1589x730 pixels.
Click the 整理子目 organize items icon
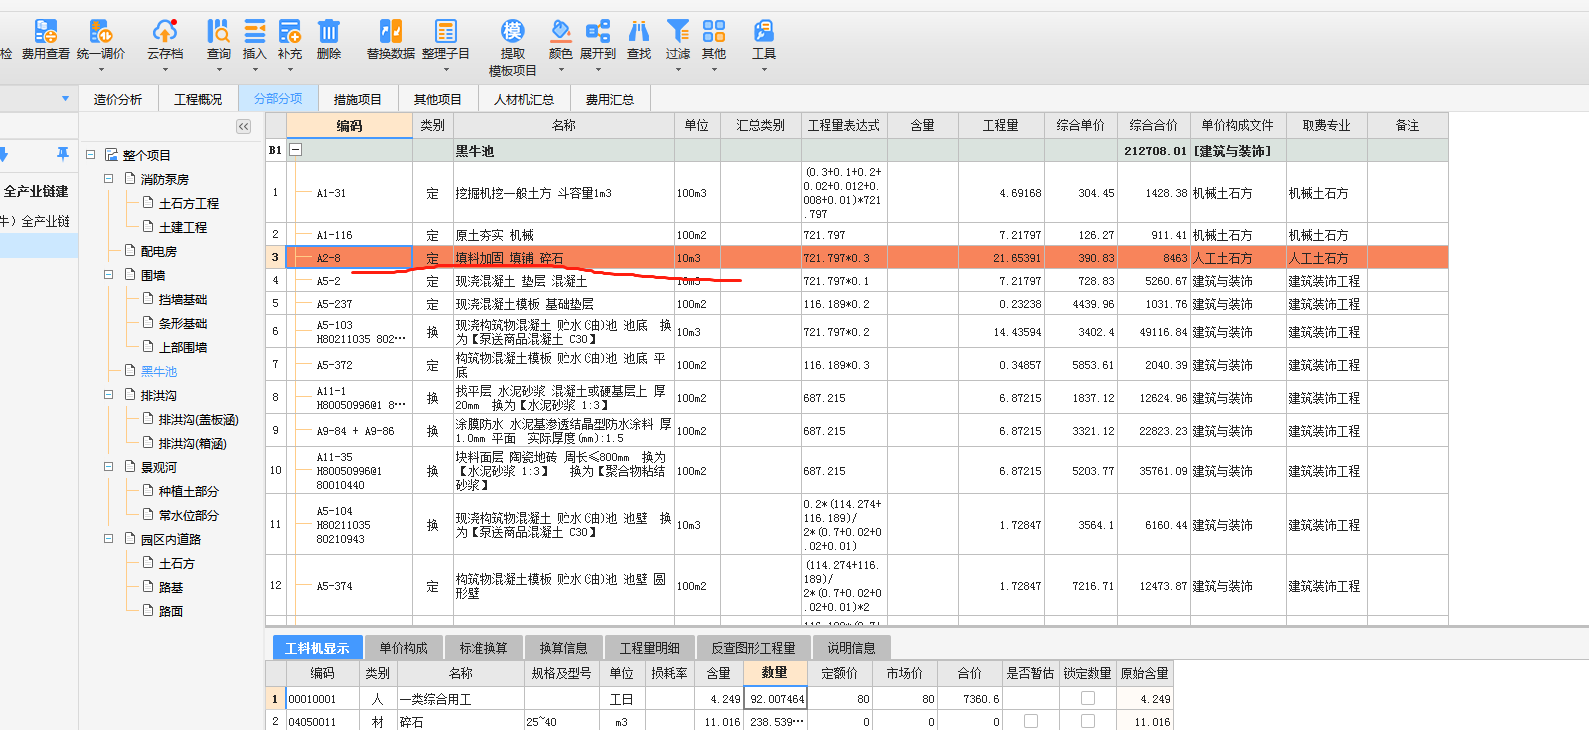coord(446,32)
